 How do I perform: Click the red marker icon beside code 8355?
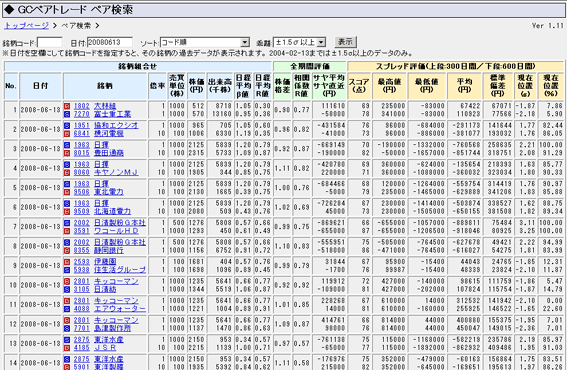(67, 250)
